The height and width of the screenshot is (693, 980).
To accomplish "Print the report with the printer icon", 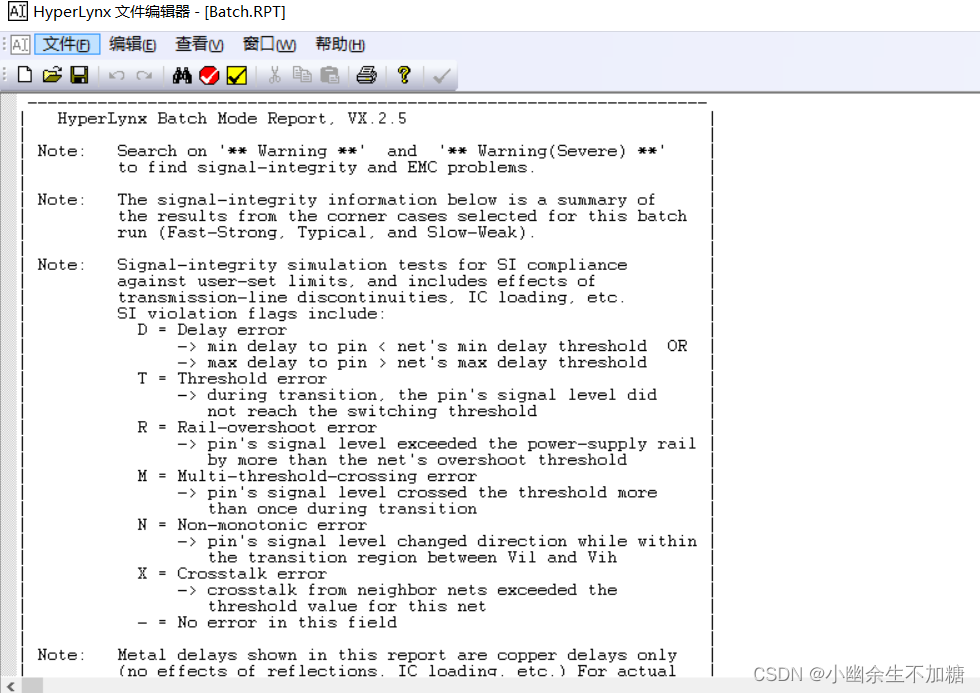I will (366, 76).
